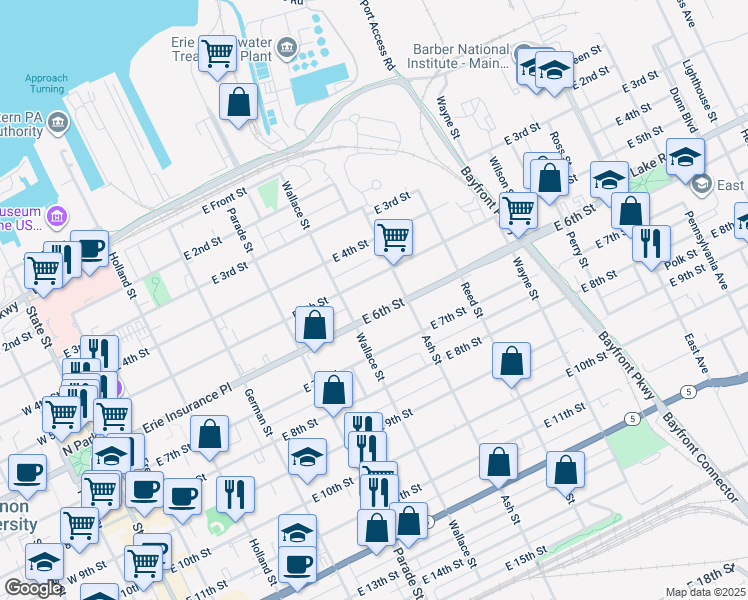This screenshot has height=600, width=748.
Task: Click the 'Map data ©2025' attribution text
Action: [x=706, y=593]
